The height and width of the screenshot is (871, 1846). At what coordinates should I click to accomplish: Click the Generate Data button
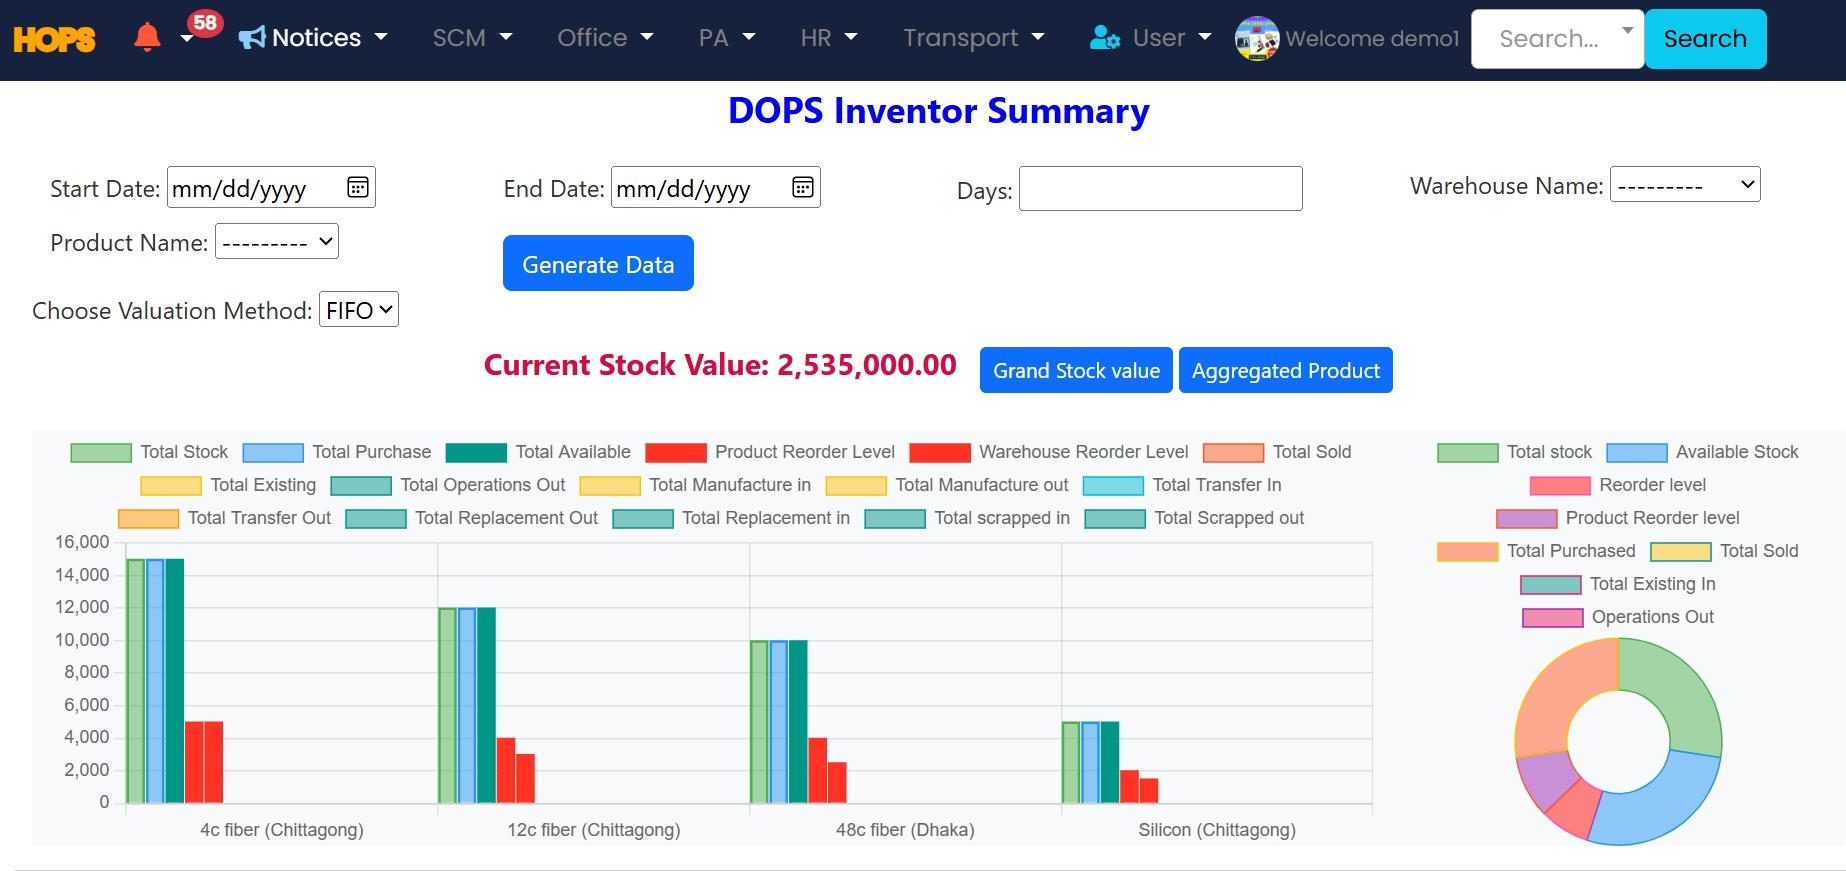pos(598,264)
